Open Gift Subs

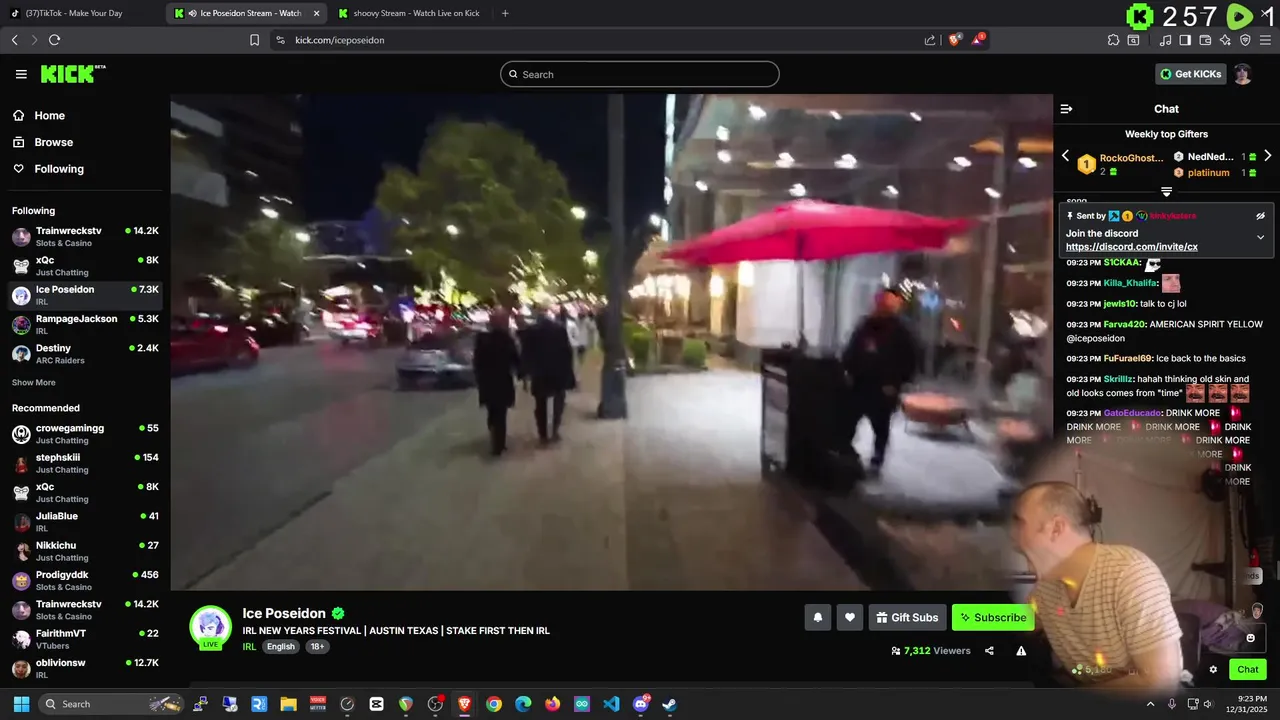tap(907, 617)
